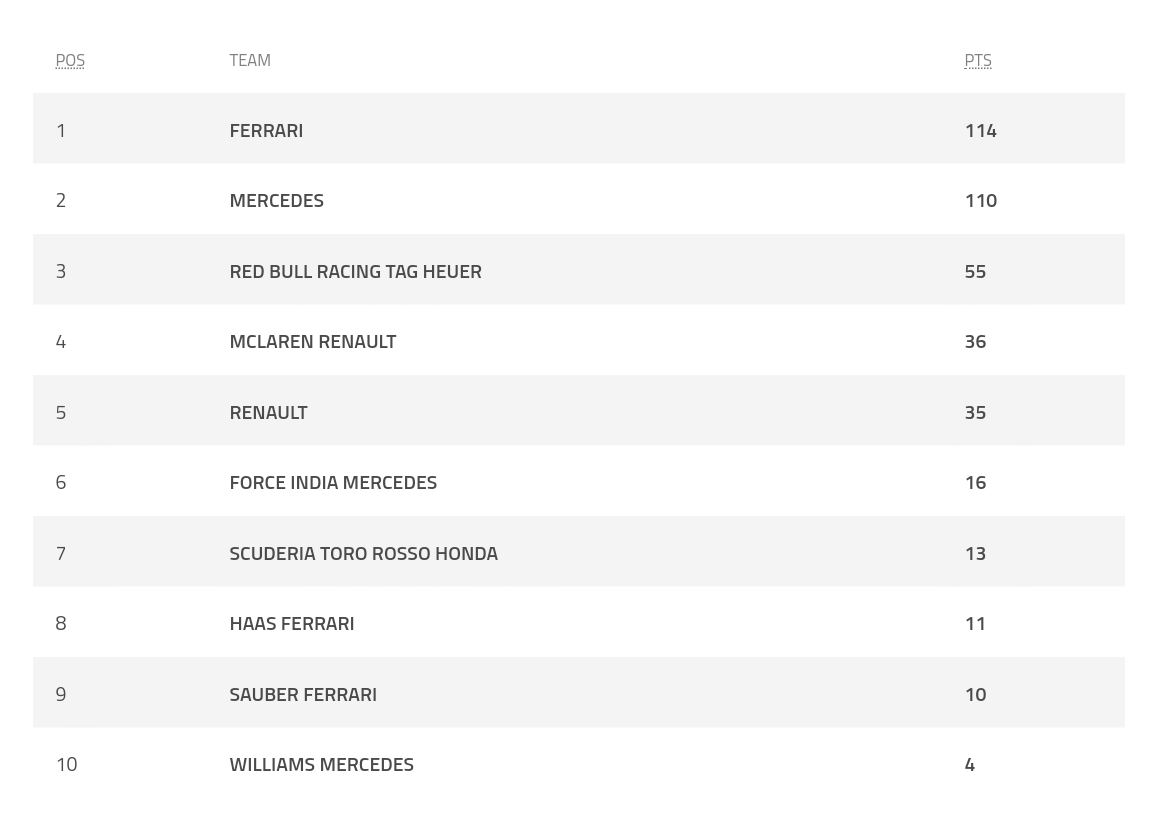Open the fifth-place Renault team row
This screenshot has height=833, width=1161.
click(579, 410)
